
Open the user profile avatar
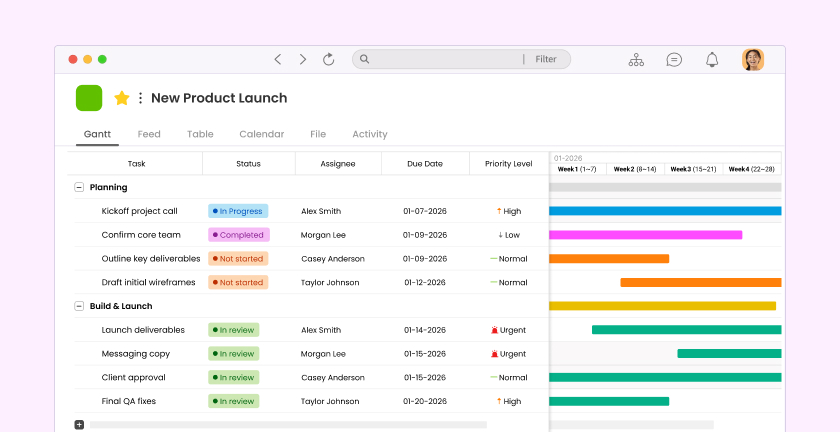(753, 59)
